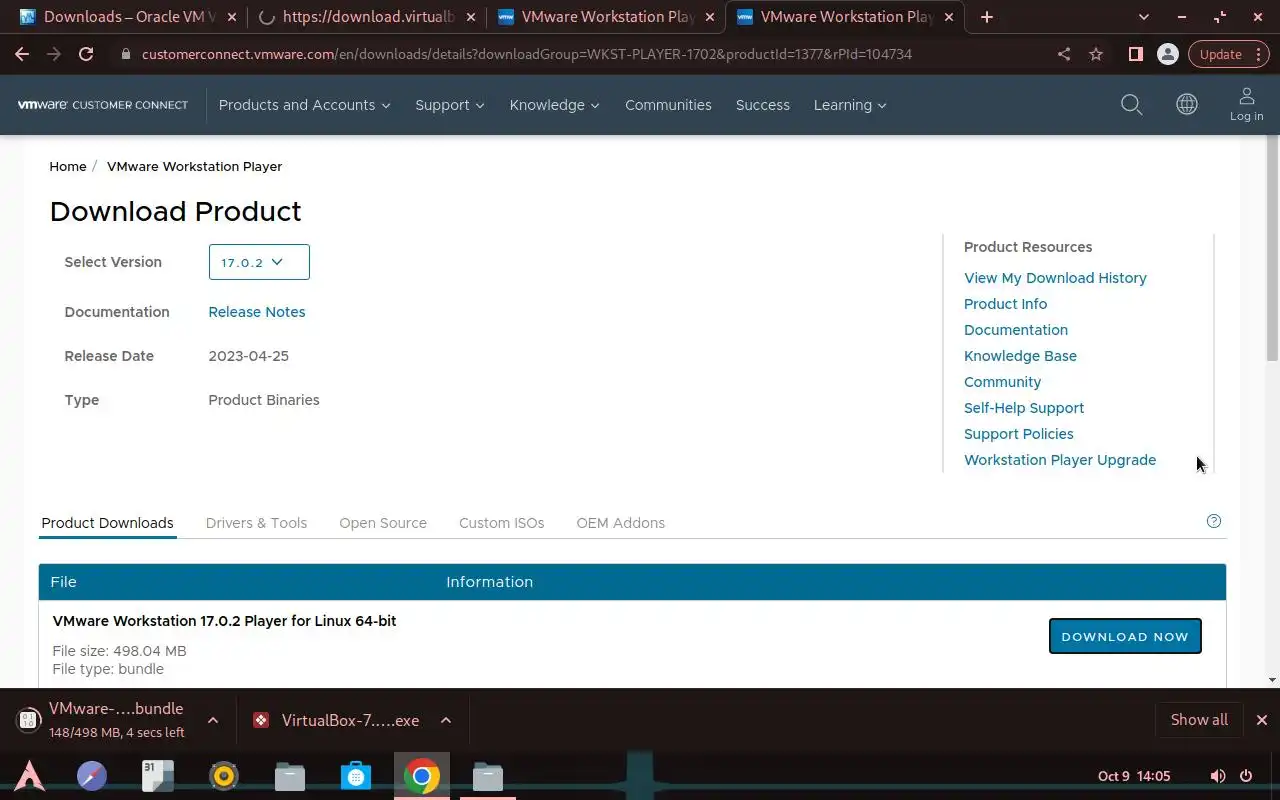Click the Home breadcrumb link
The image size is (1280, 800).
(x=68, y=166)
